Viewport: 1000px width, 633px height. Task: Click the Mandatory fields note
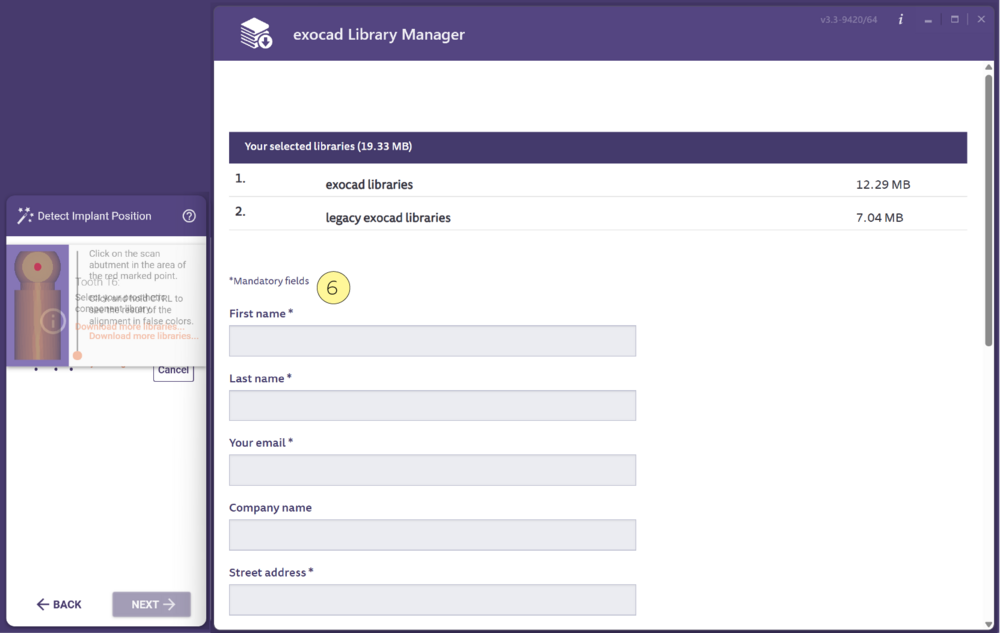click(269, 281)
